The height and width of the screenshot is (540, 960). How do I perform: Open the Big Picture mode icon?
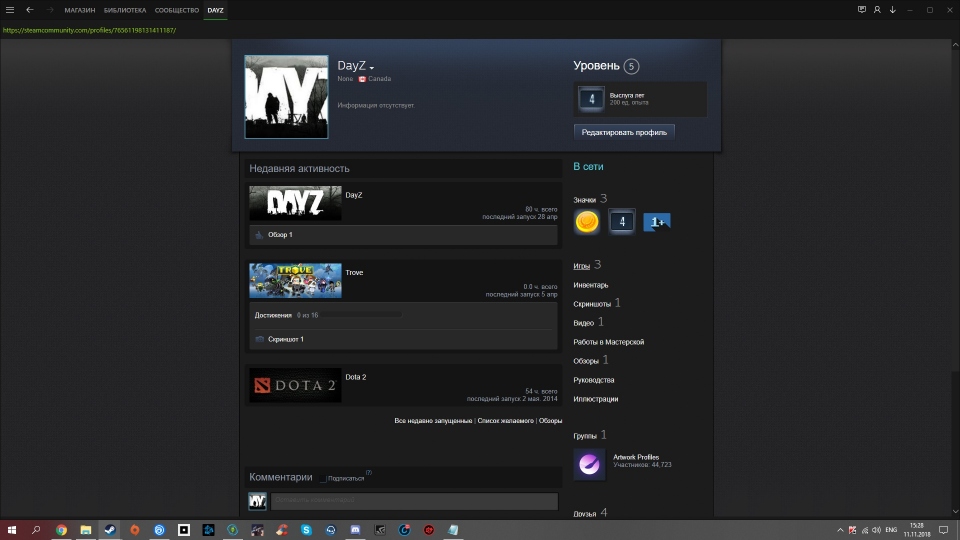click(x=861, y=10)
